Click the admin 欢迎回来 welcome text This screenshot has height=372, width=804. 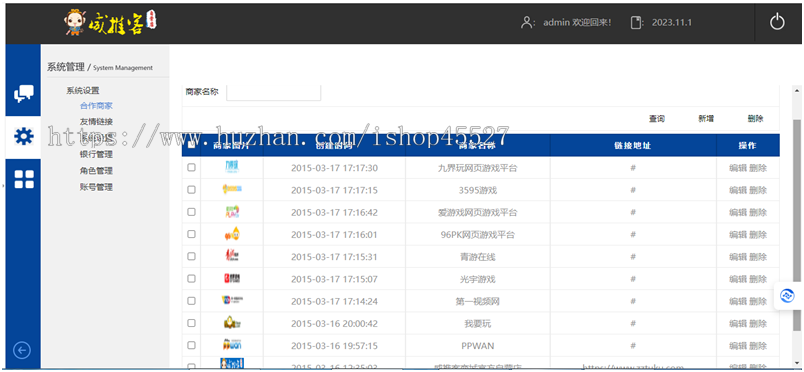577,23
